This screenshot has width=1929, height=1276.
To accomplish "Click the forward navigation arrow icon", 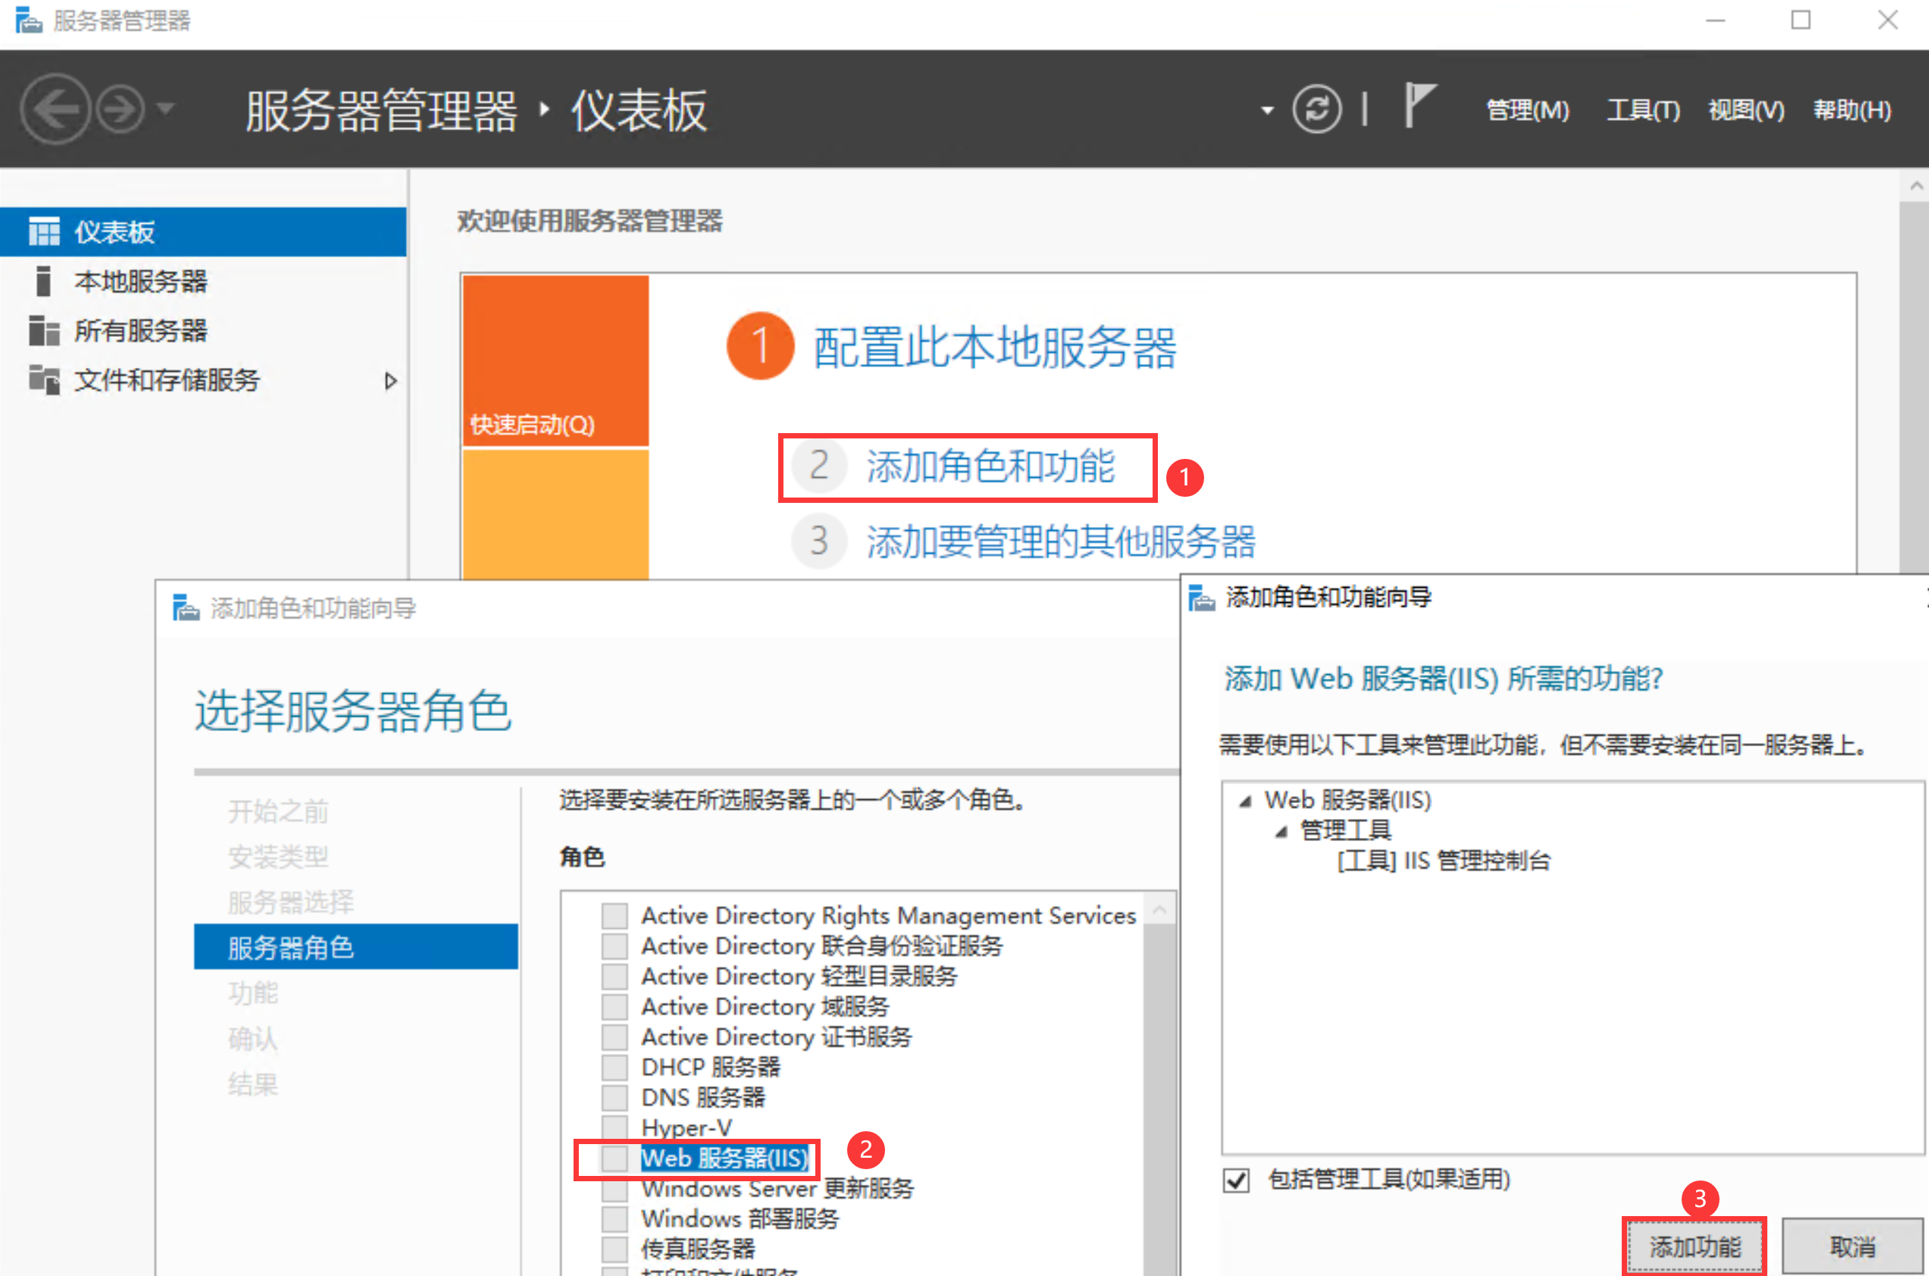I will [x=120, y=109].
